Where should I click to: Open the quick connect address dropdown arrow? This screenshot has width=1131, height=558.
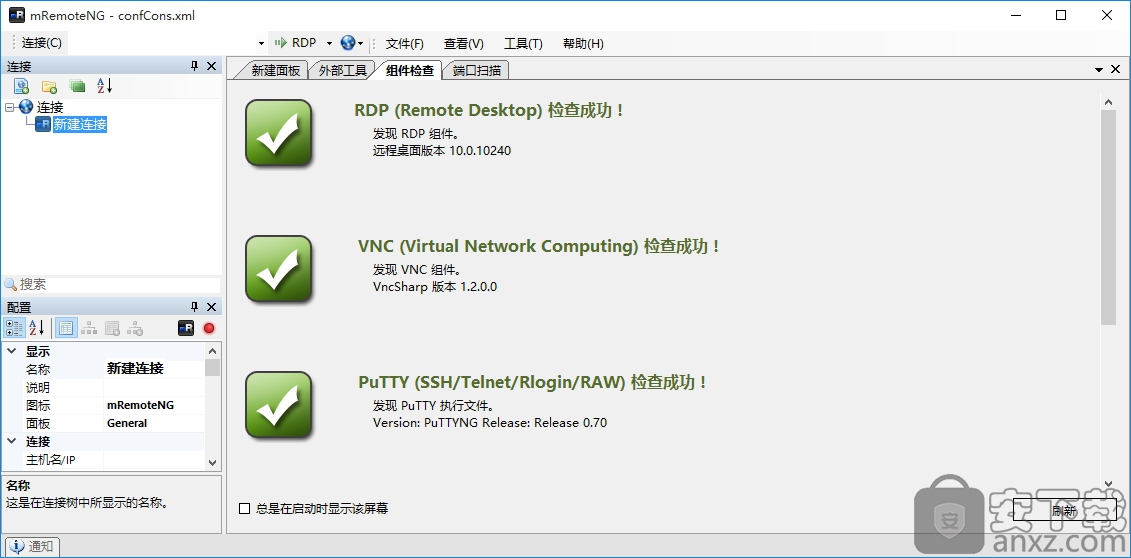coord(260,43)
